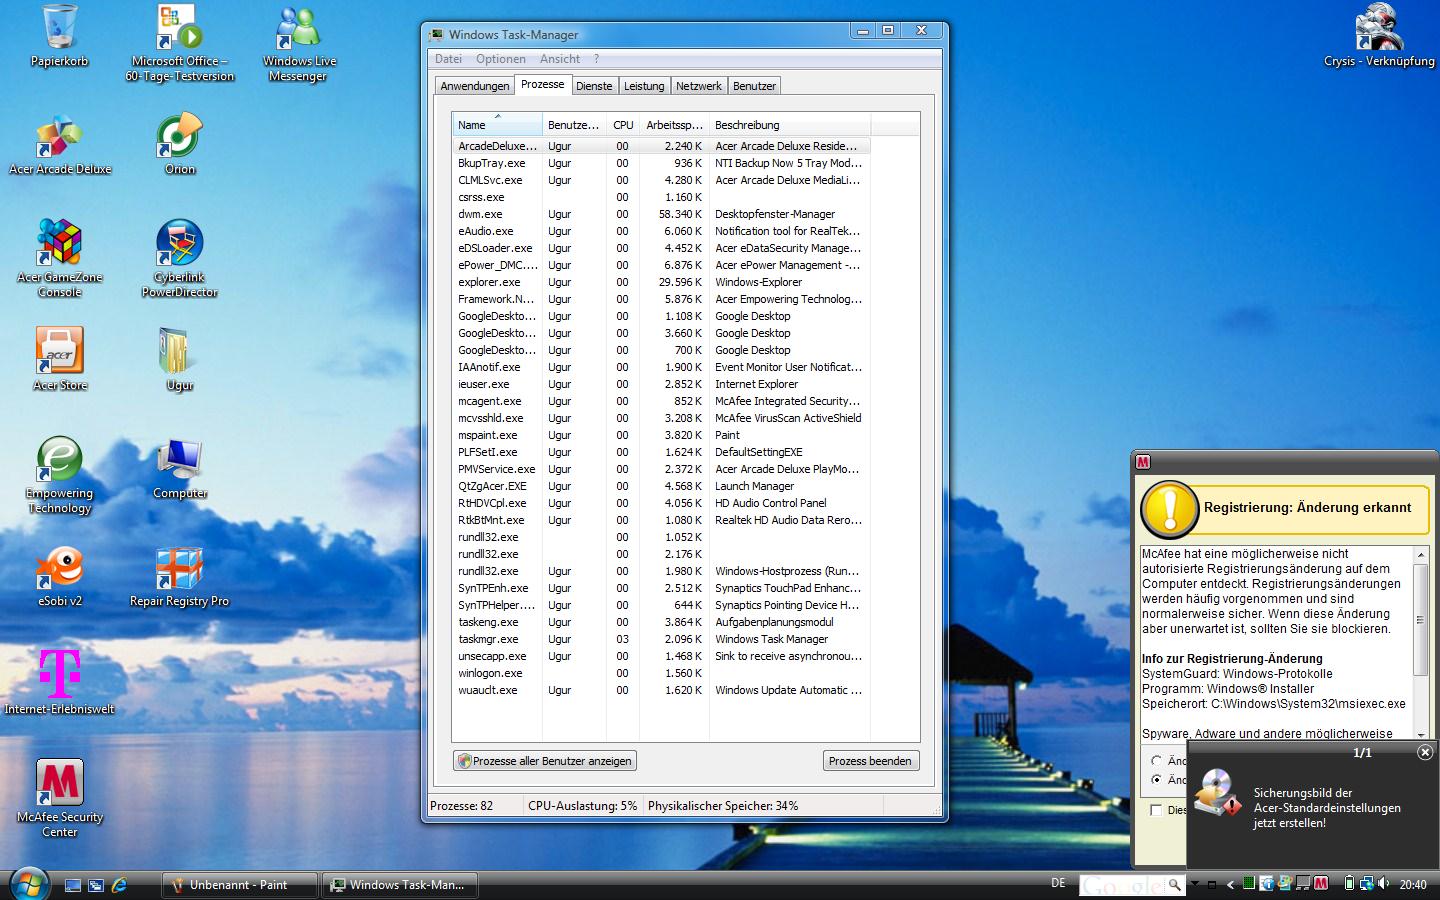The width and height of the screenshot is (1440, 900).
Task: Launch Cyberlink PowerDirector shortcut
Action: 180,259
